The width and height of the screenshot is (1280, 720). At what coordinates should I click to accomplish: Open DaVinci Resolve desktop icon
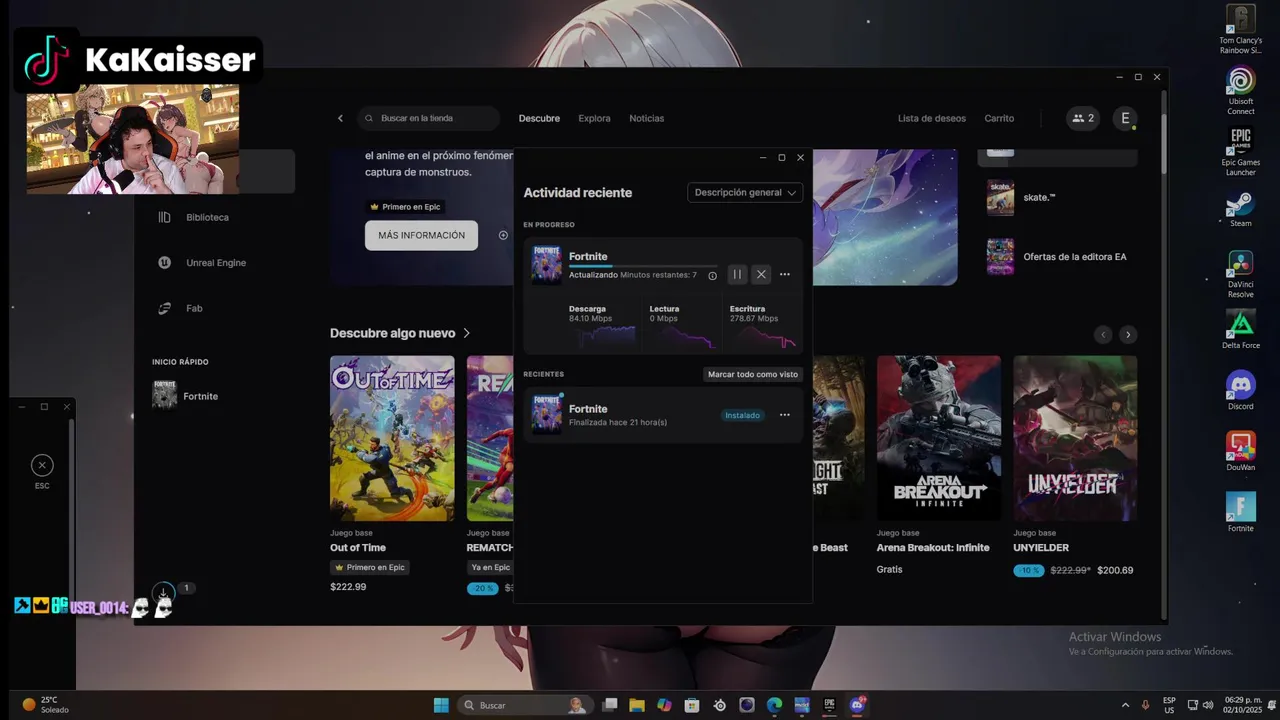(1241, 275)
